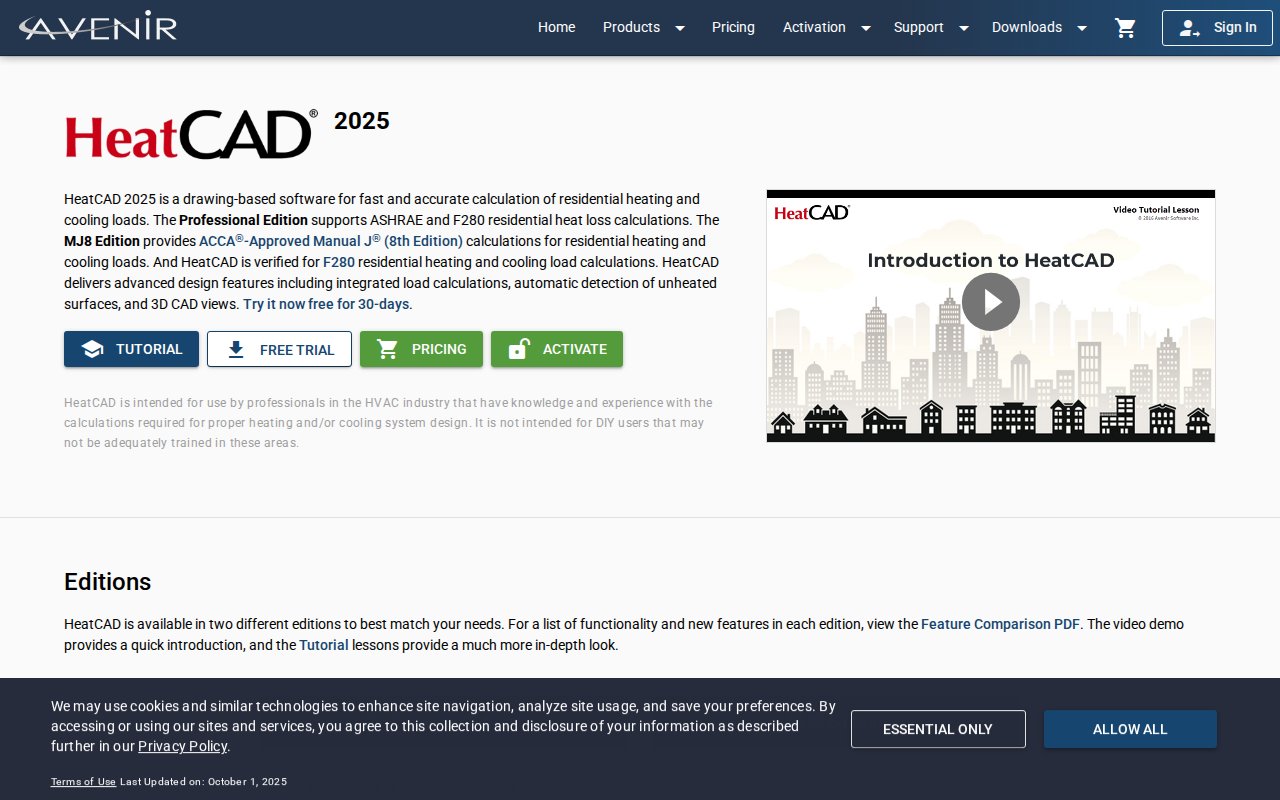The width and height of the screenshot is (1280, 800).
Task: Choose Essential Only cookies
Action: 938,729
